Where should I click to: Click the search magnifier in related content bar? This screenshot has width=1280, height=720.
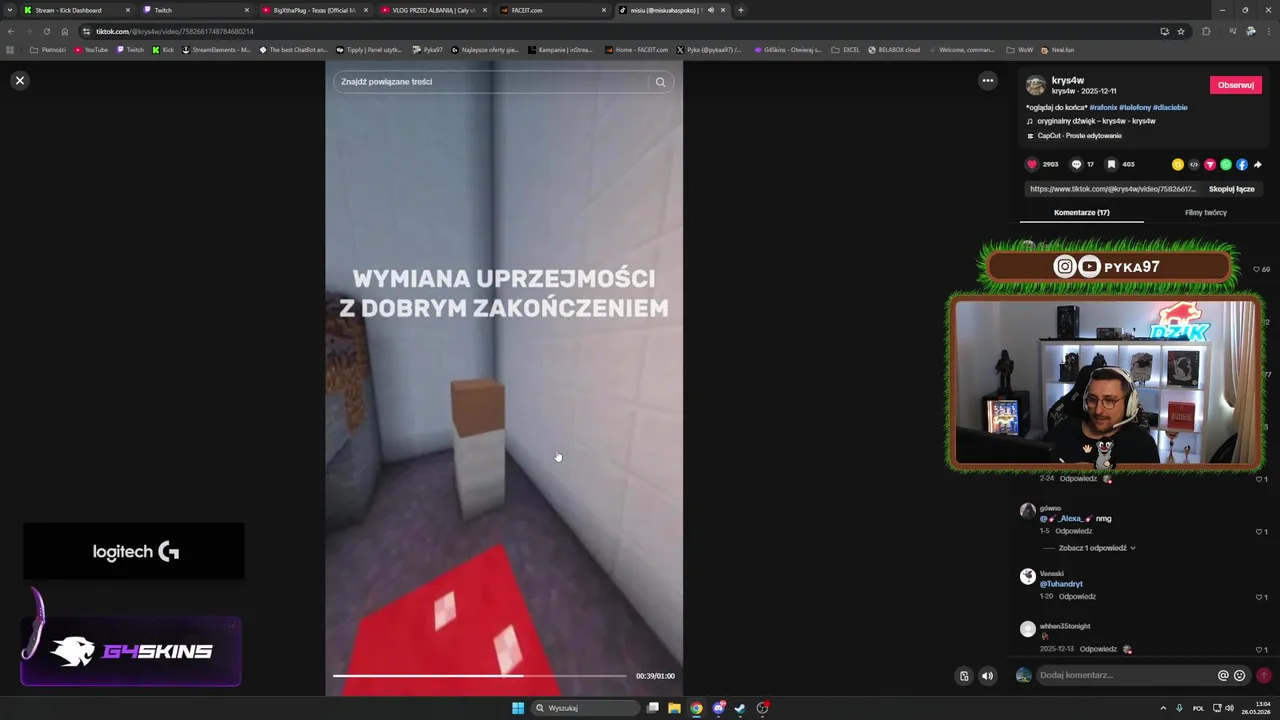pos(660,82)
